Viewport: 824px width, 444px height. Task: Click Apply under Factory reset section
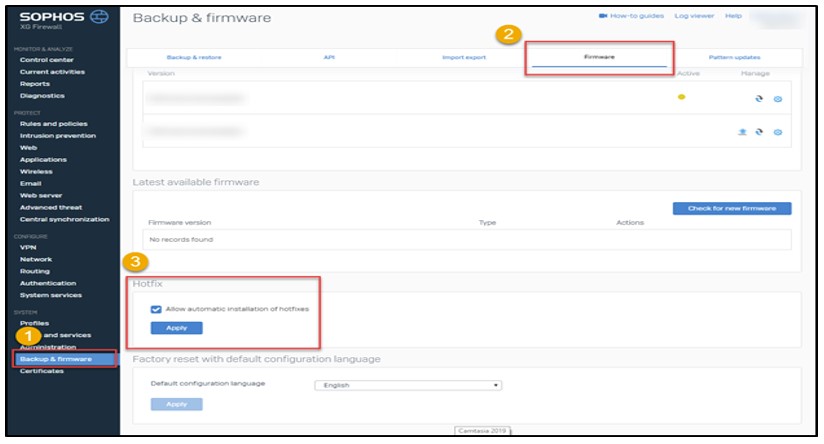pyautogui.click(x=177, y=404)
